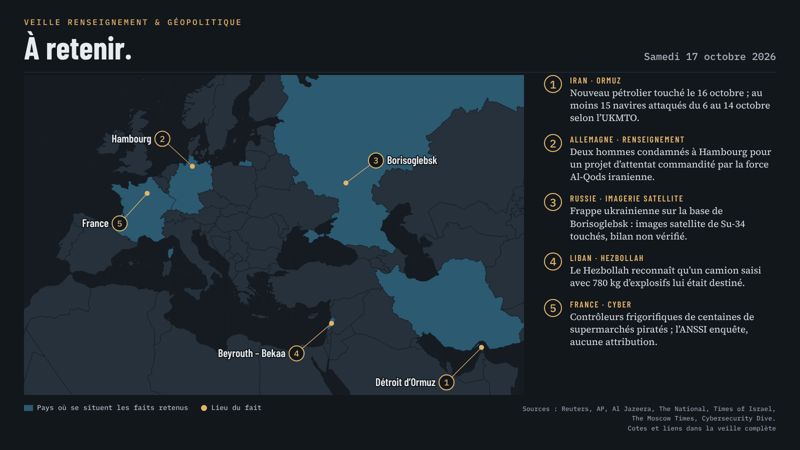This screenshot has height=450, width=800.
Task: Click the 'Pays où se situent les faits retenus' legend text
Action: click(x=112, y=408)
